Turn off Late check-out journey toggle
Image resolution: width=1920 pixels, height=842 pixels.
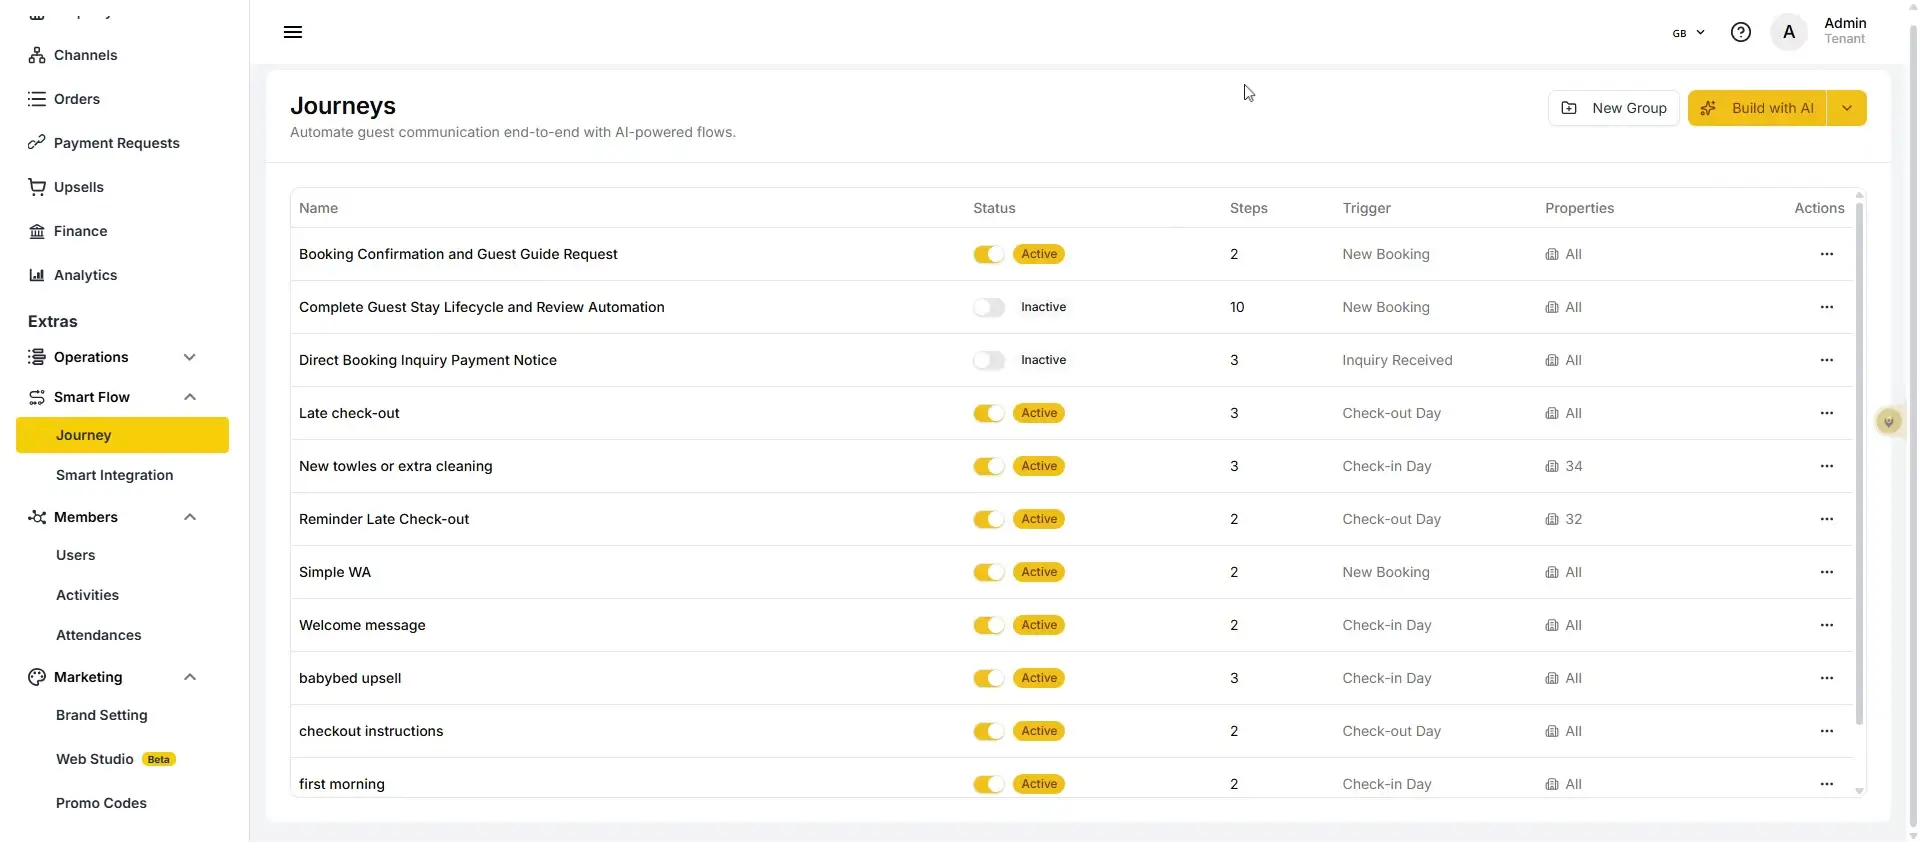coord(988,413)
